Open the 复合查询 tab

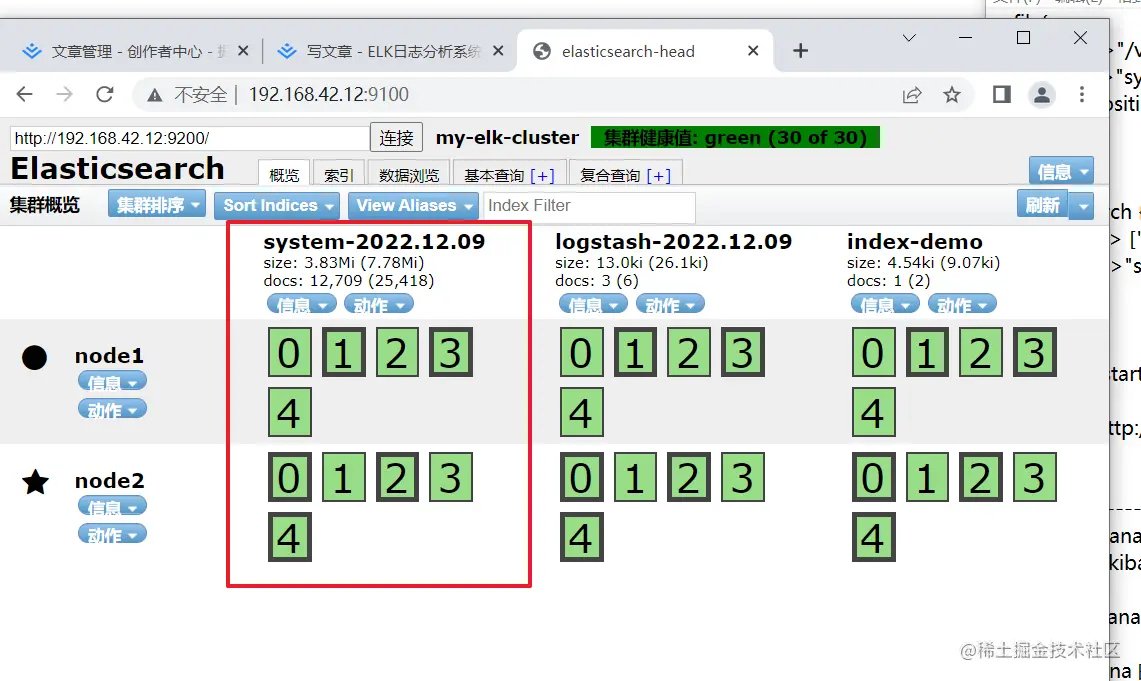[625, 175]
